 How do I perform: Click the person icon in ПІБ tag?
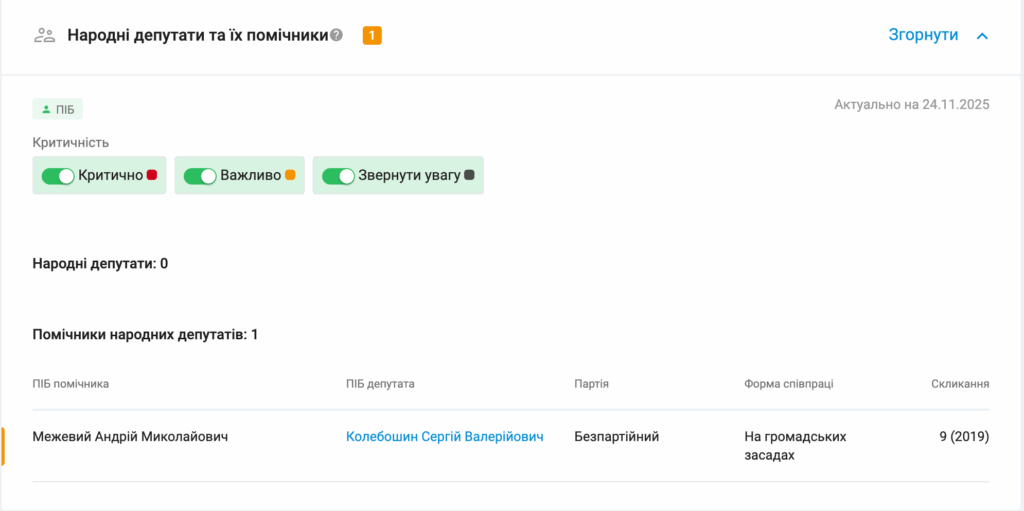[x=46, y=109]
